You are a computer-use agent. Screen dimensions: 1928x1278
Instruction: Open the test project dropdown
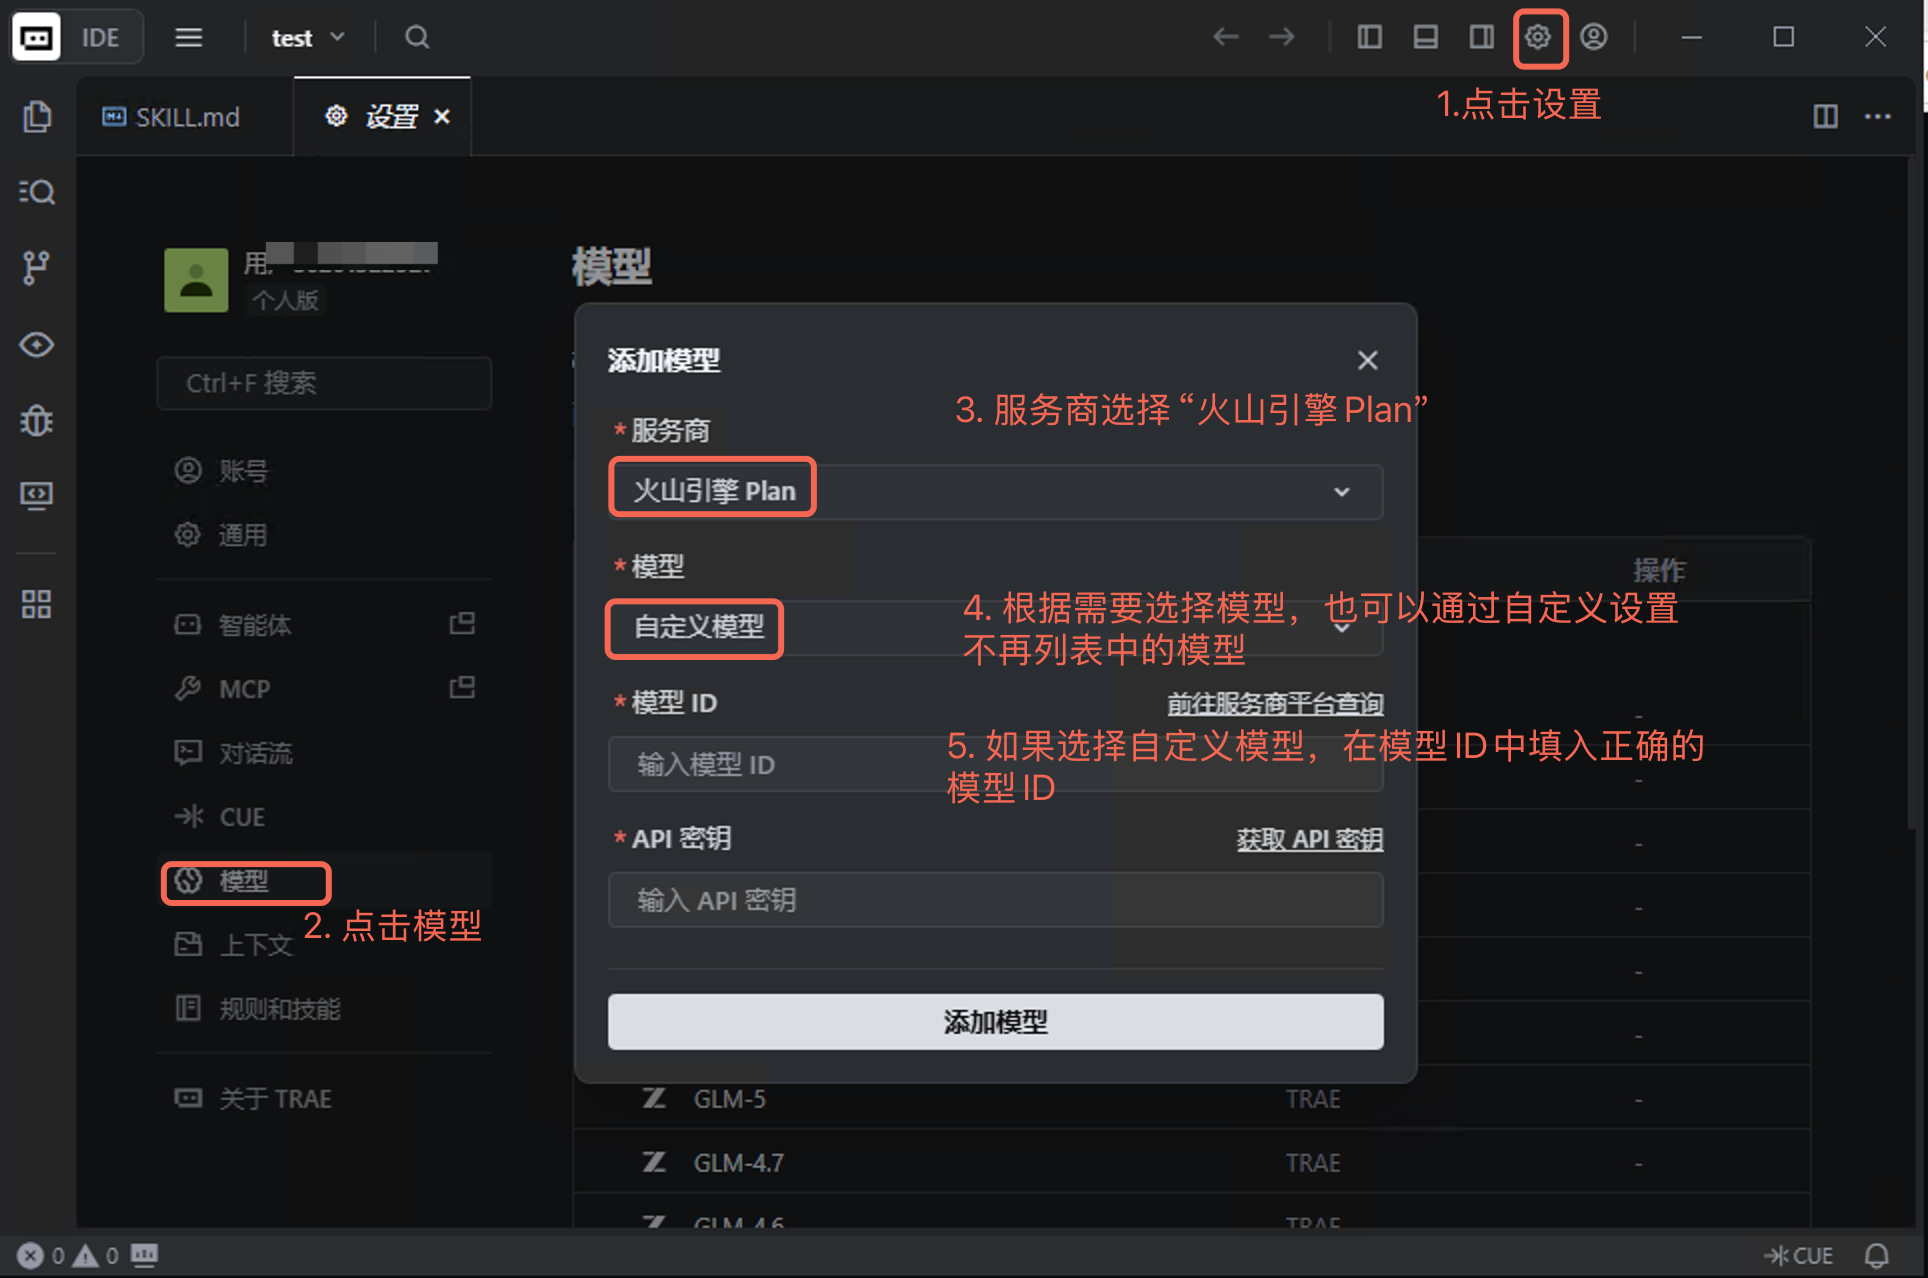pos(307,37)
